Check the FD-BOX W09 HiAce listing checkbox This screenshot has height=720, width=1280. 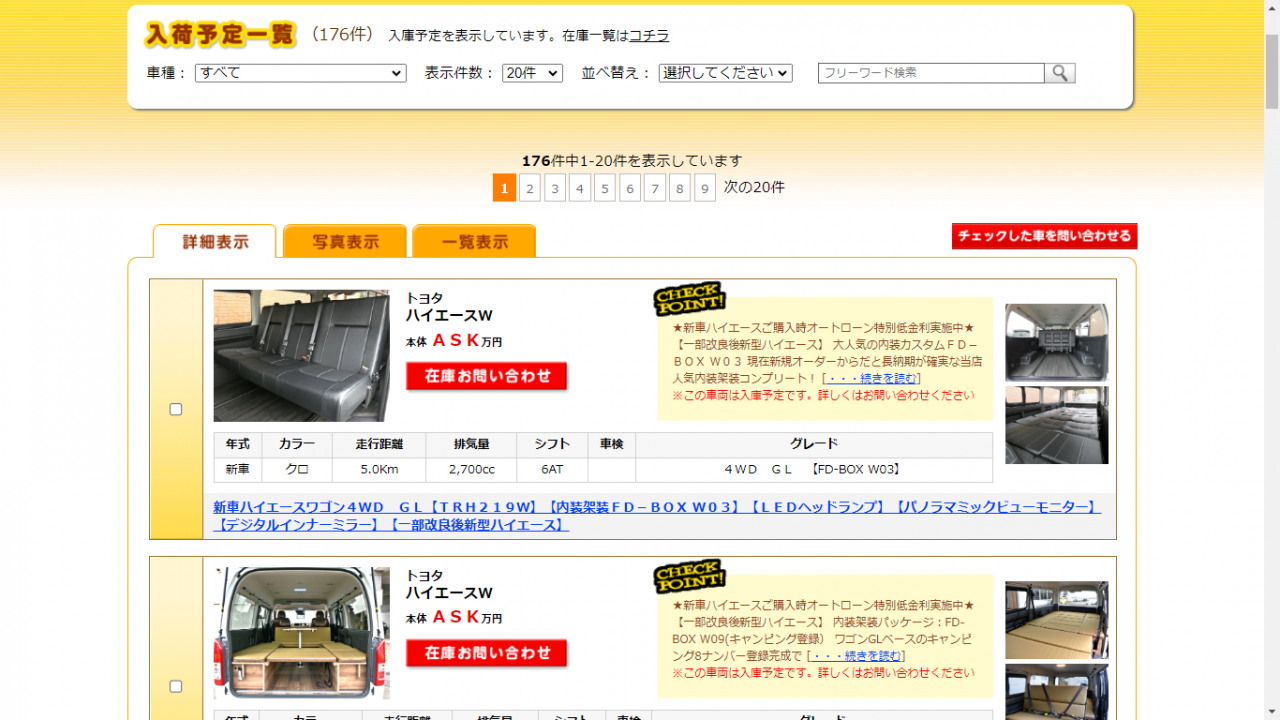(176, 686)
